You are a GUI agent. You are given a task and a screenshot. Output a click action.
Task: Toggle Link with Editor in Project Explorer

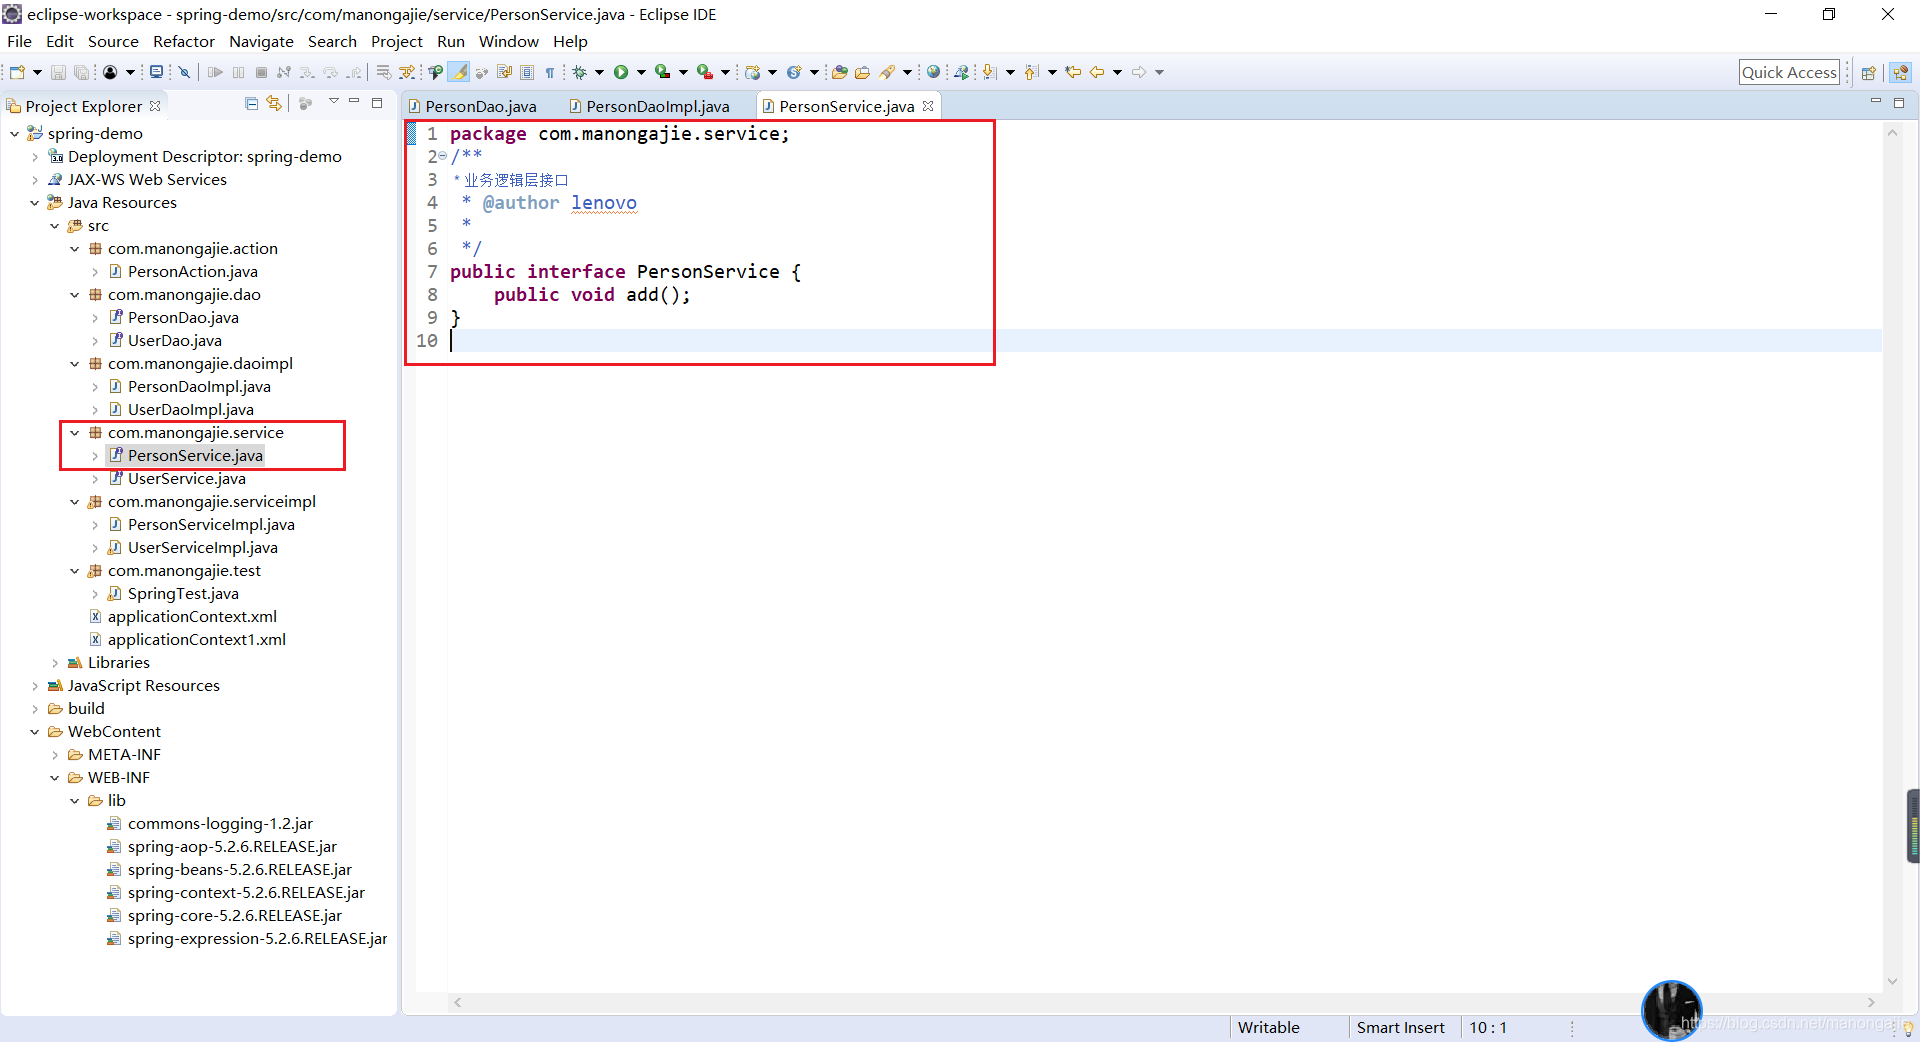pyautogui.click(x=274, y=103)
